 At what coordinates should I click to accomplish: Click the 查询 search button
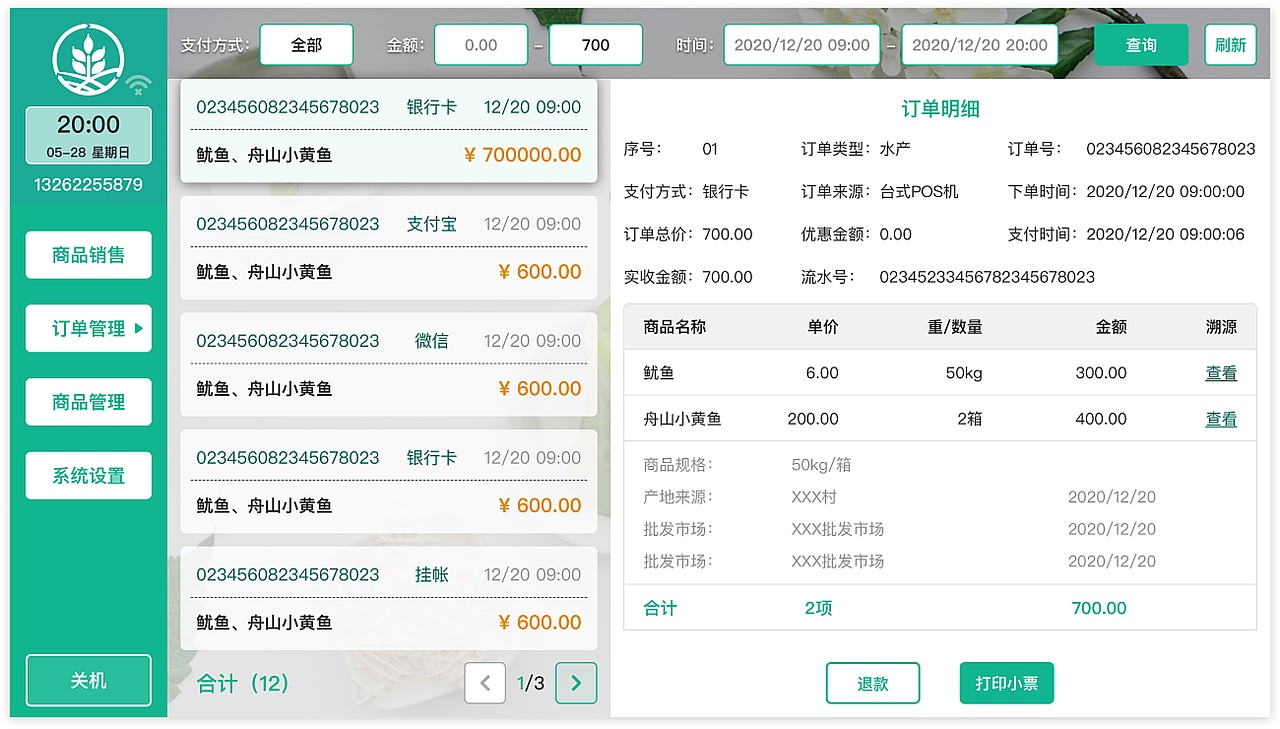1140,44
